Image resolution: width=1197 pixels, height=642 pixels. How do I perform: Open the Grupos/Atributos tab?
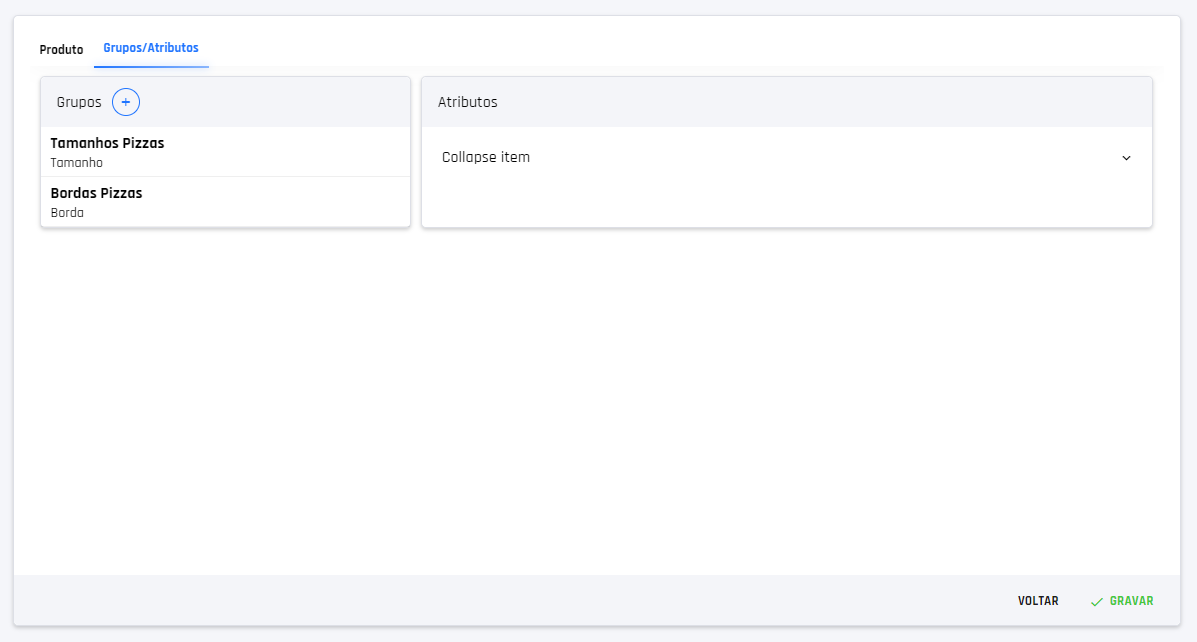click(151, 46)
